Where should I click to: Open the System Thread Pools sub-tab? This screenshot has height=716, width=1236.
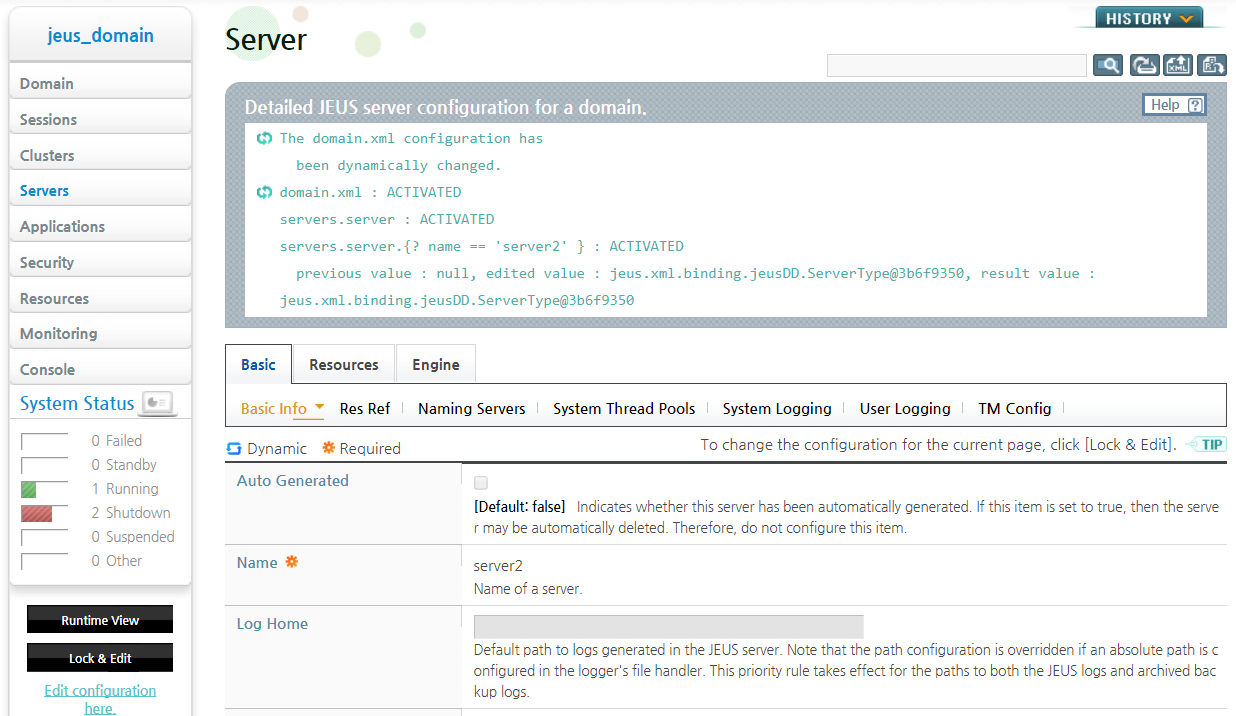click(624, 408)
